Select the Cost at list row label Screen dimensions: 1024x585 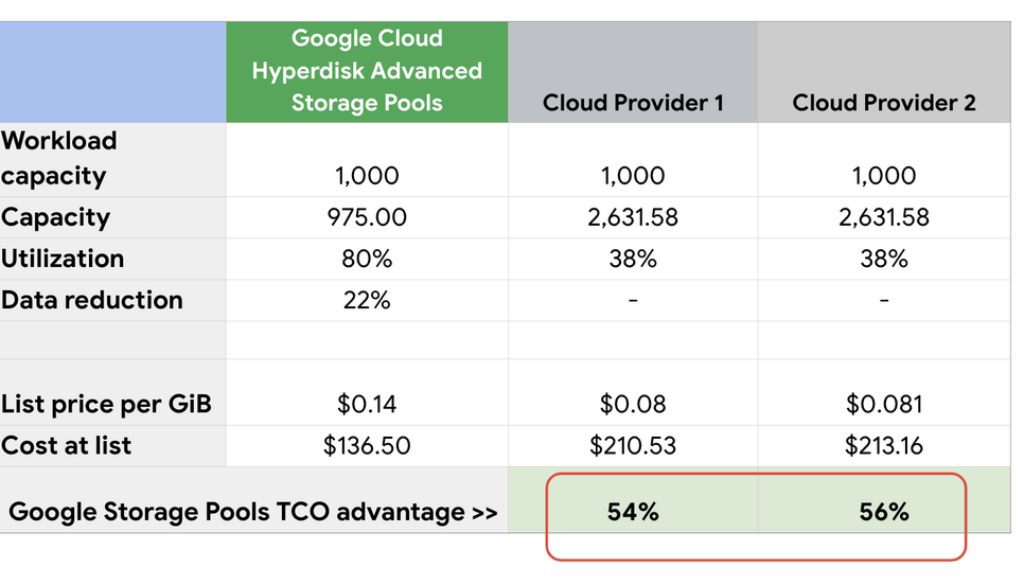click(66, 445)
